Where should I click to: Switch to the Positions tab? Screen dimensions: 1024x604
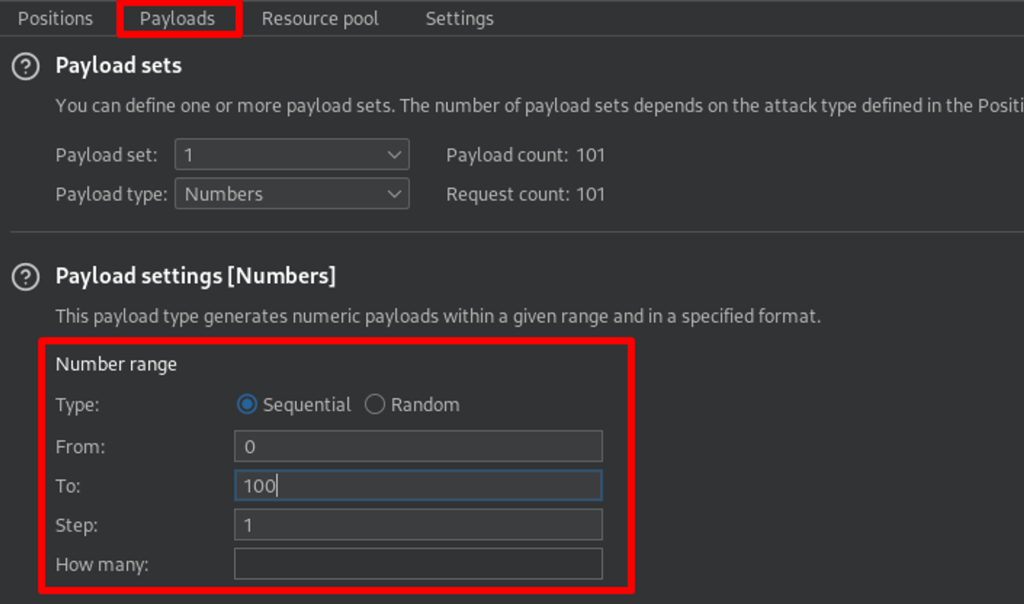(x=55, y=19)
